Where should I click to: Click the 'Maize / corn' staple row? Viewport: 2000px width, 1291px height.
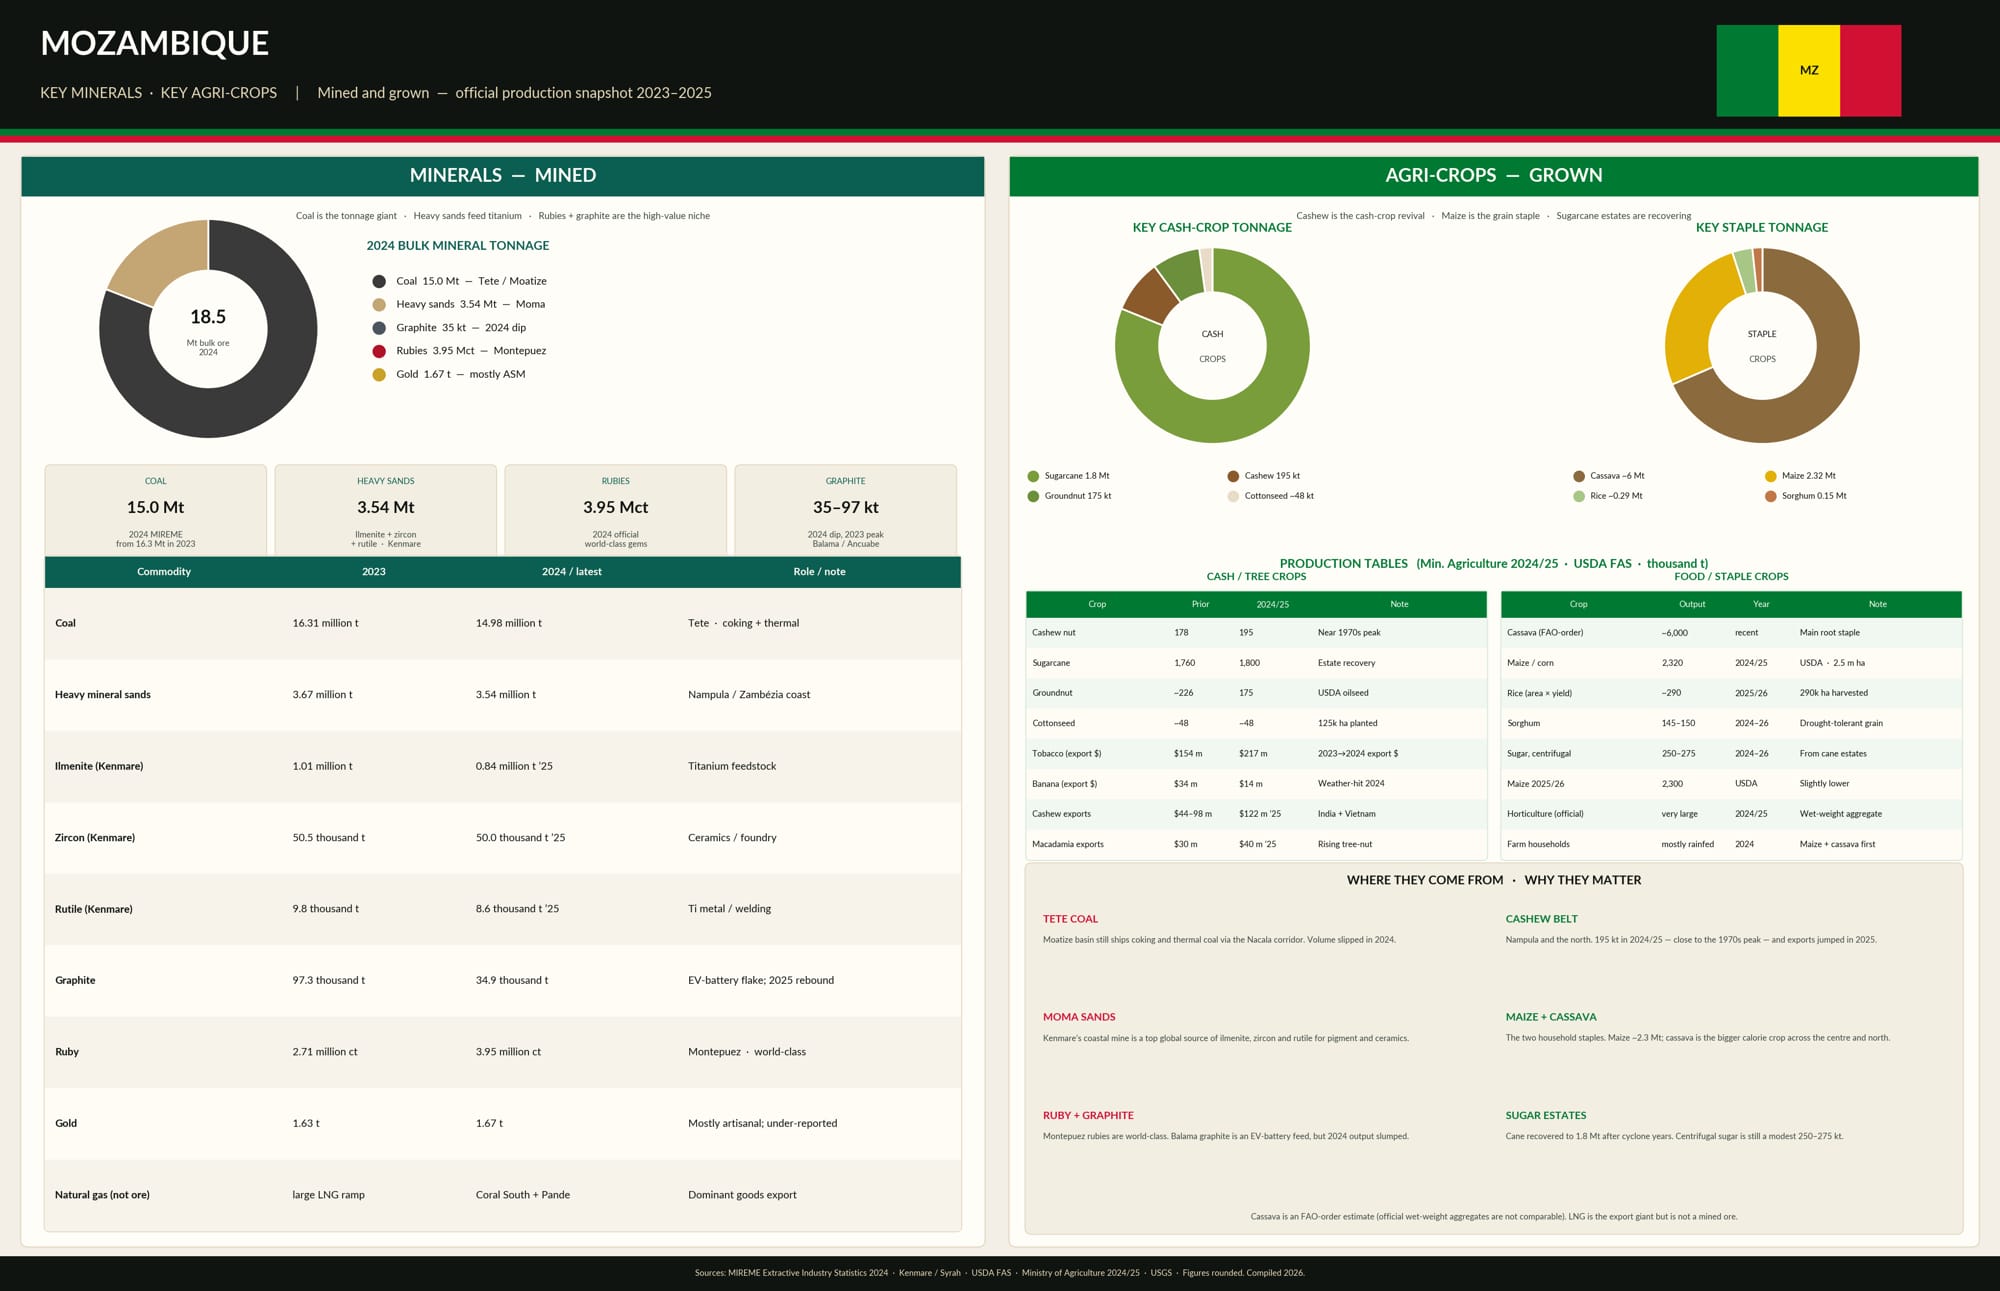tap(1731, 663)
